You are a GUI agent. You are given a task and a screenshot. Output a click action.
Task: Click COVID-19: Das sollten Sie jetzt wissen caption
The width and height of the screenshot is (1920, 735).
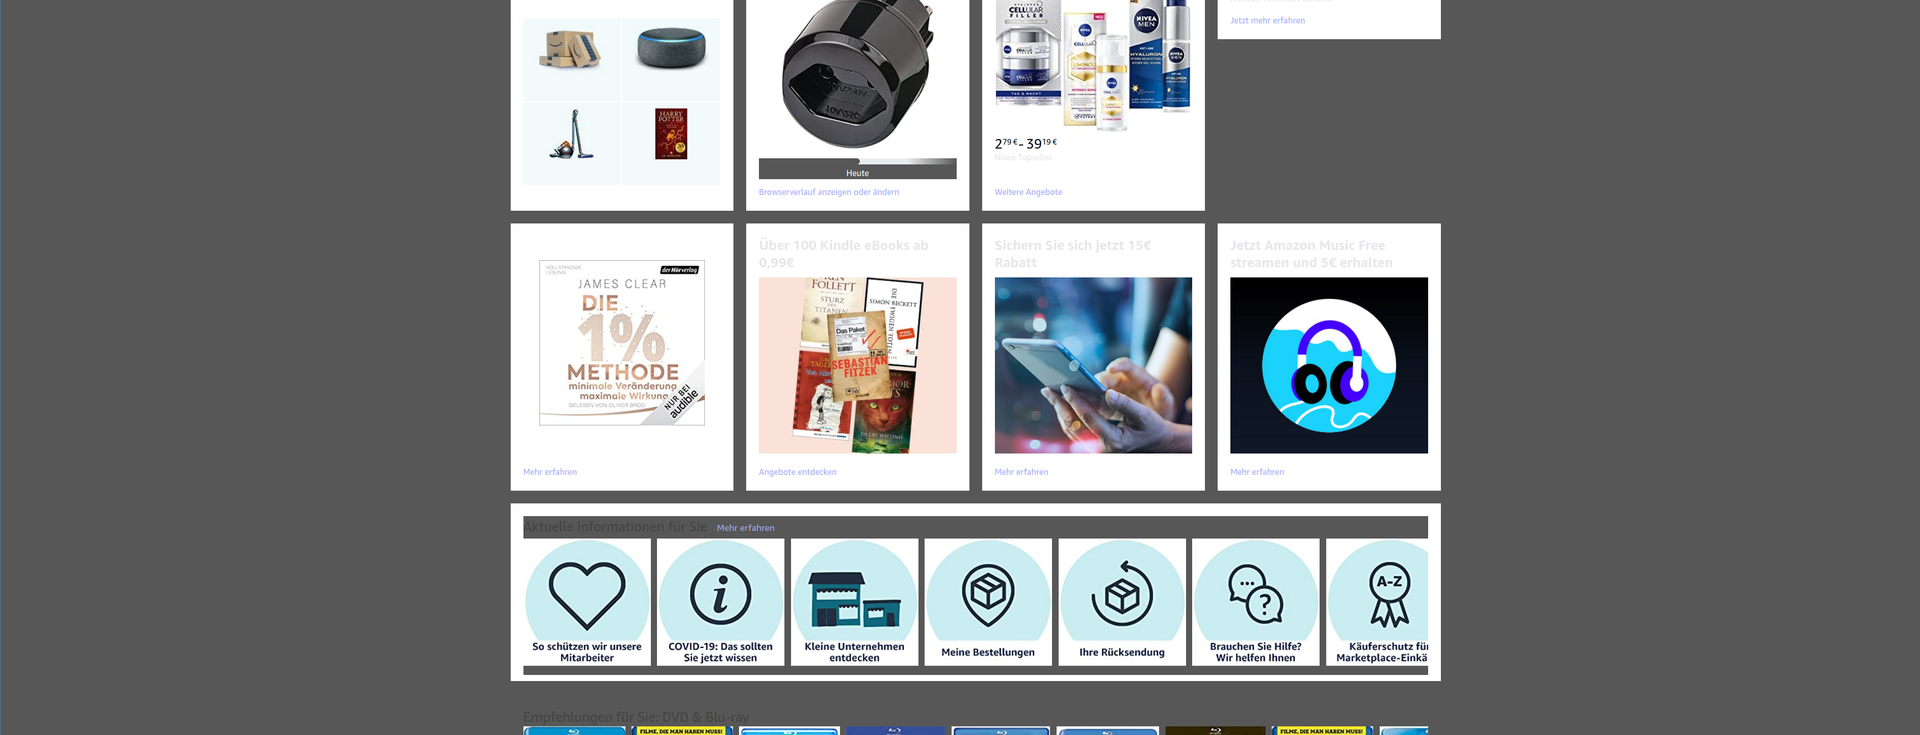[720, 652]
